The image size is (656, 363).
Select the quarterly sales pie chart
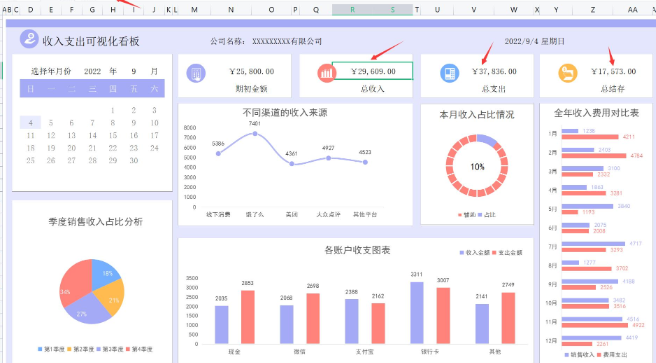[x=92, y=291]
